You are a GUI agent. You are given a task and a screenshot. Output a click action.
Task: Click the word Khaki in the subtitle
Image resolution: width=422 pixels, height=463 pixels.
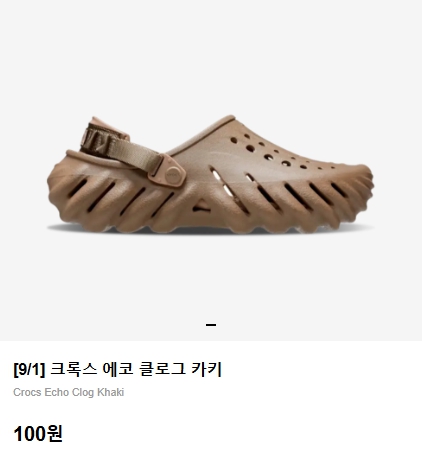coord(111,392)
